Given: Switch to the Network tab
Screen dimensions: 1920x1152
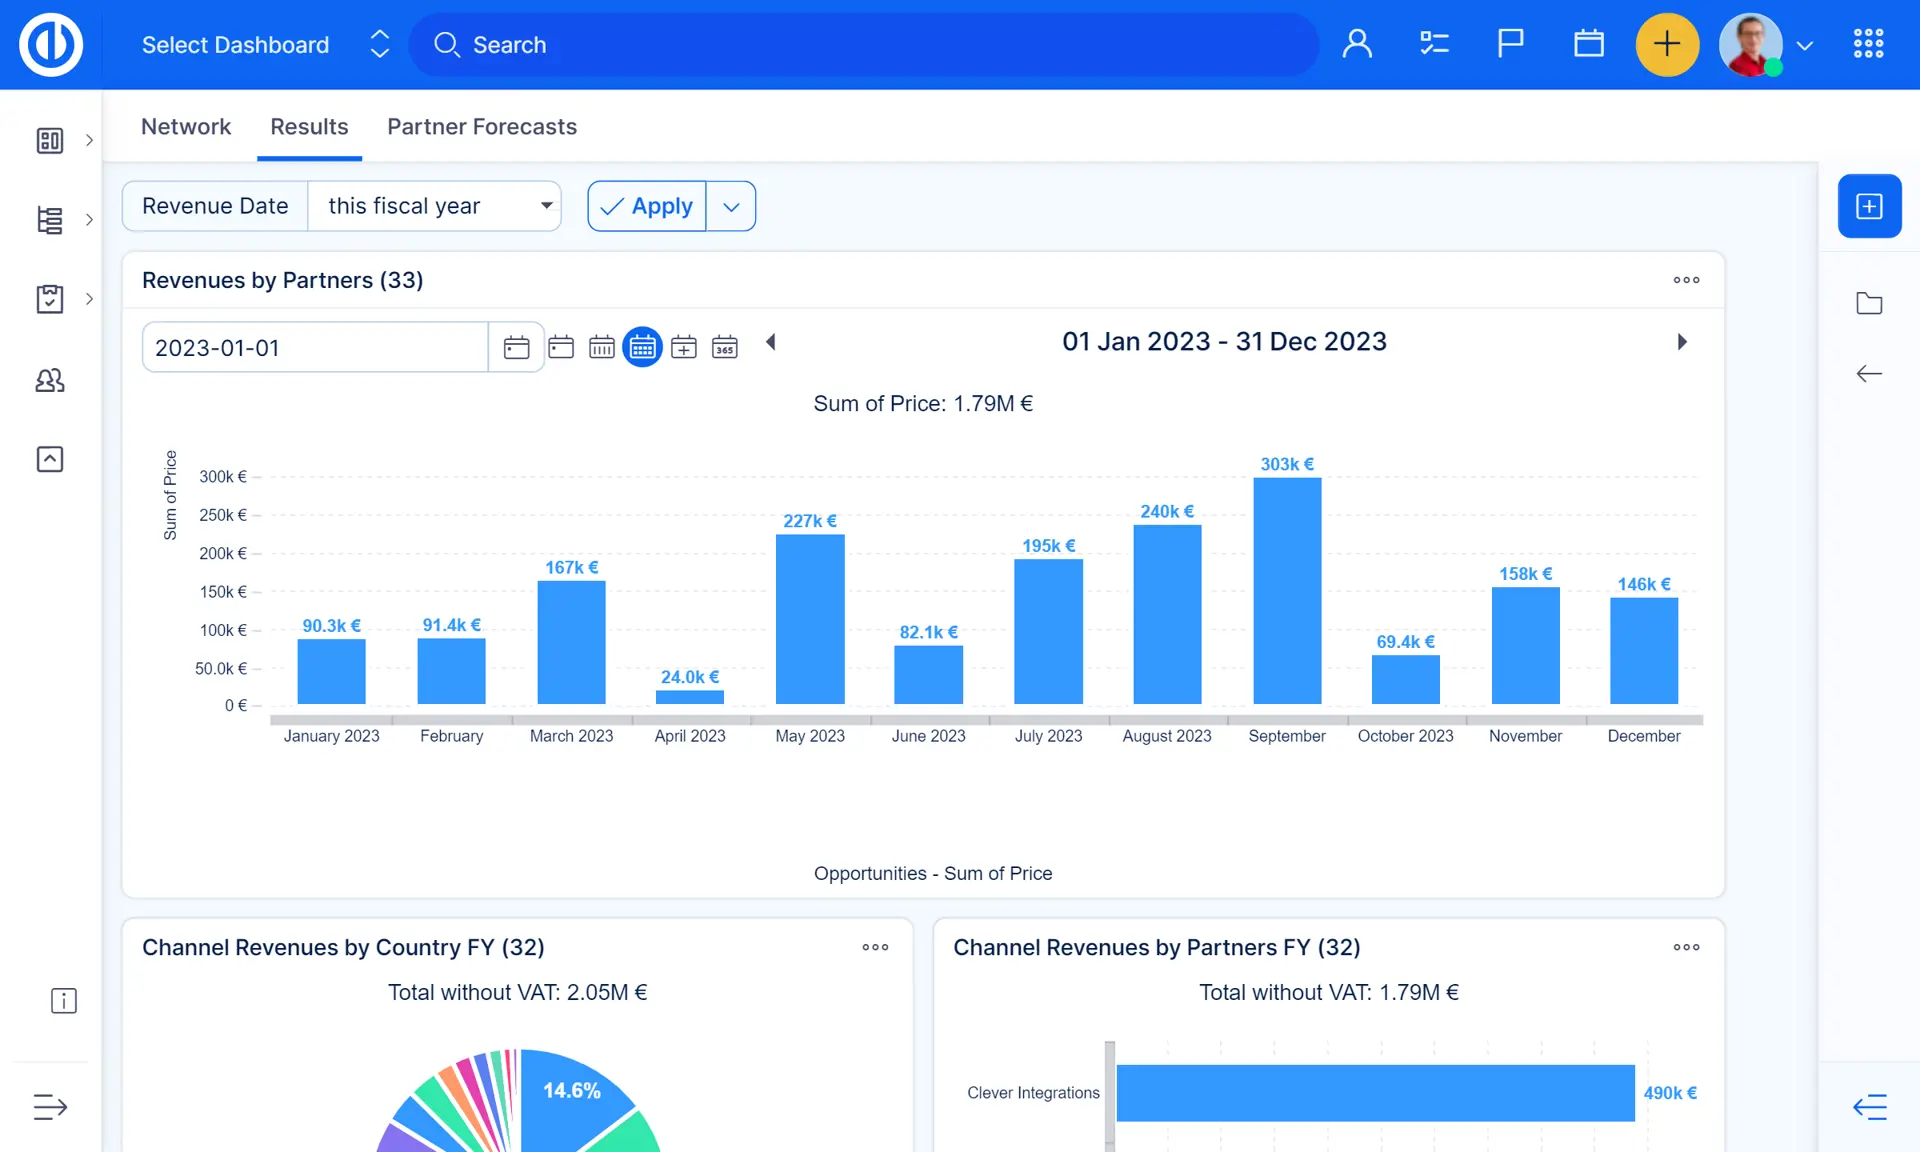Looking at the screenshot, I should pyautogui.click(x=186, y=127).
